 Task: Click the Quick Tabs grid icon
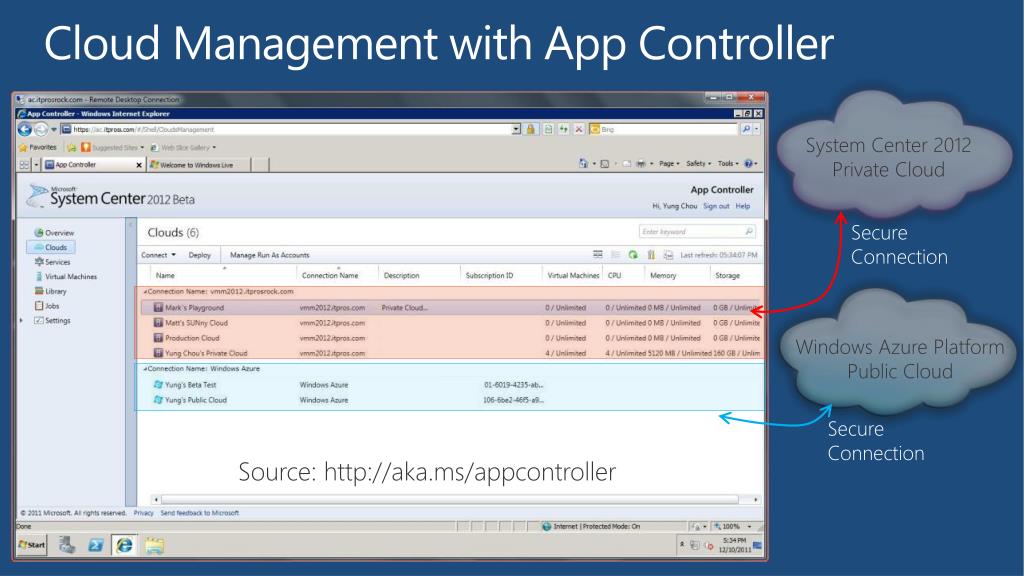point(24,165)
